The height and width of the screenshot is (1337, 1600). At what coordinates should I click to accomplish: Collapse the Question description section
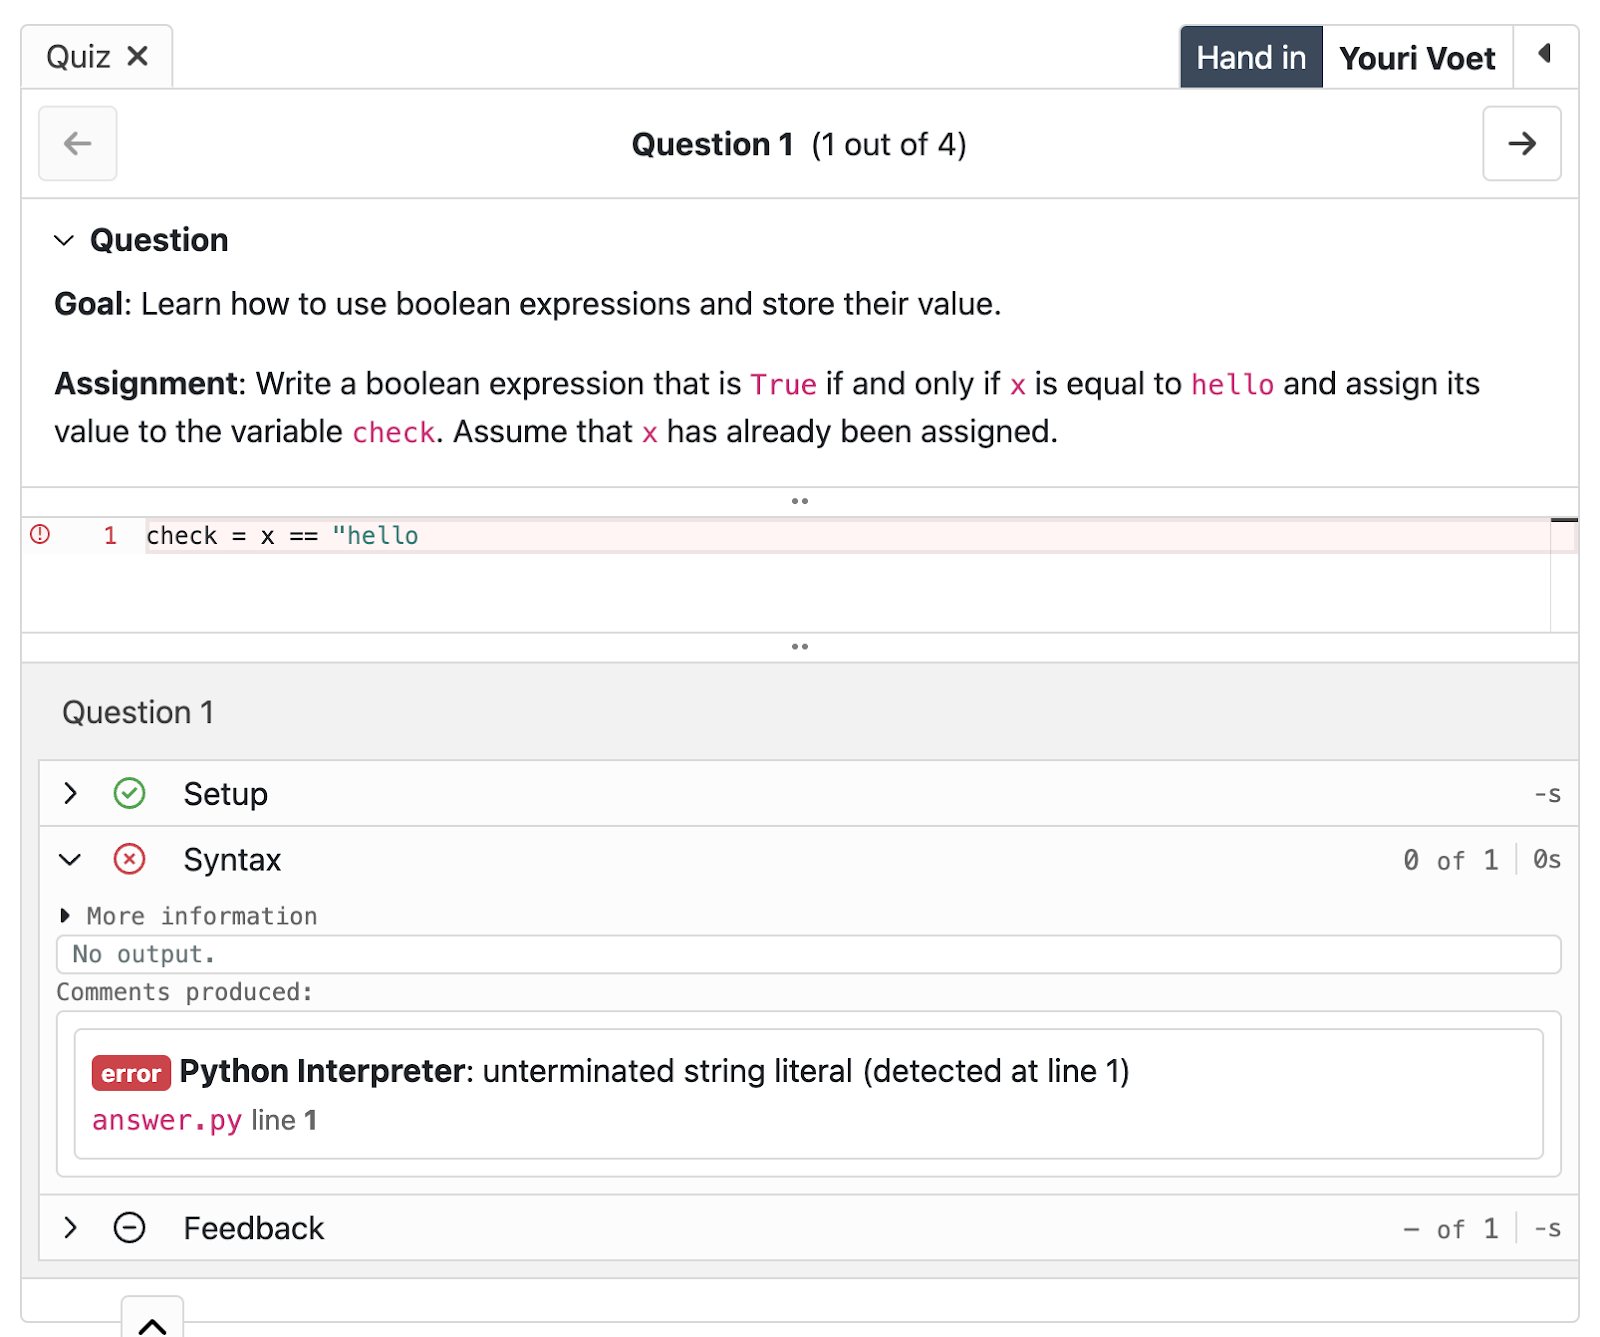64,240
